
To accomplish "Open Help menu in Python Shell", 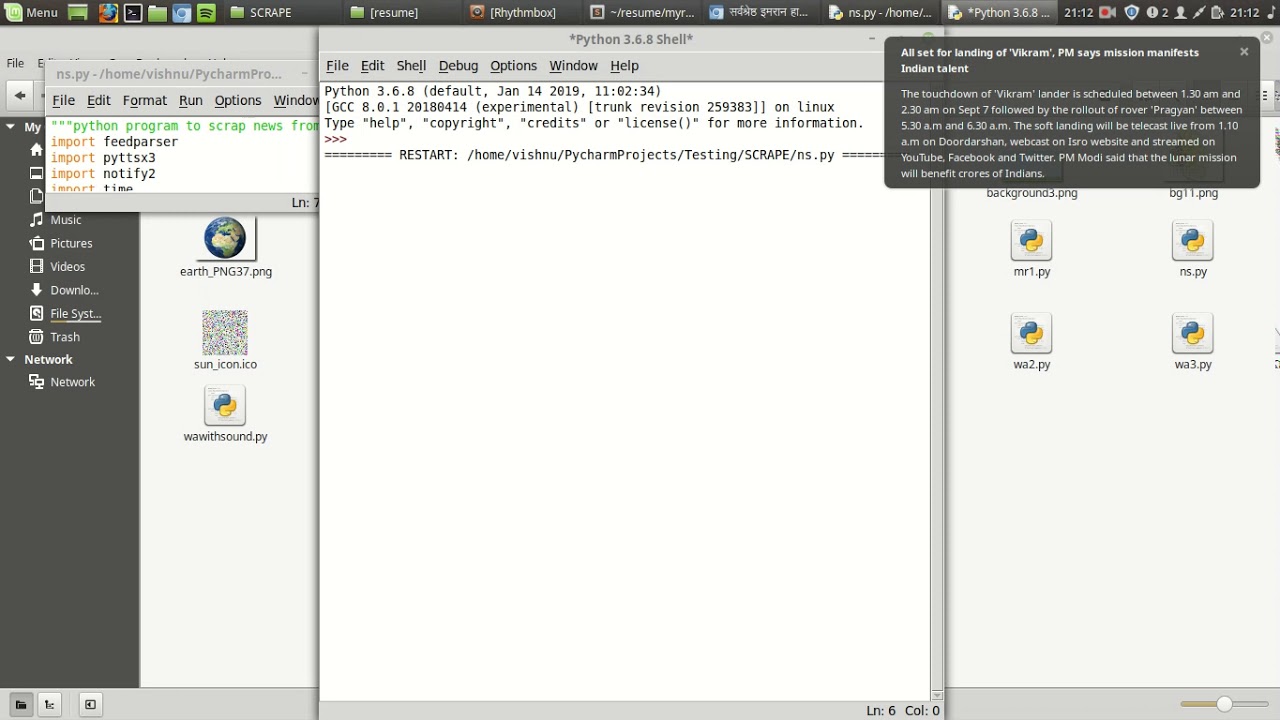I will (624, 65).
